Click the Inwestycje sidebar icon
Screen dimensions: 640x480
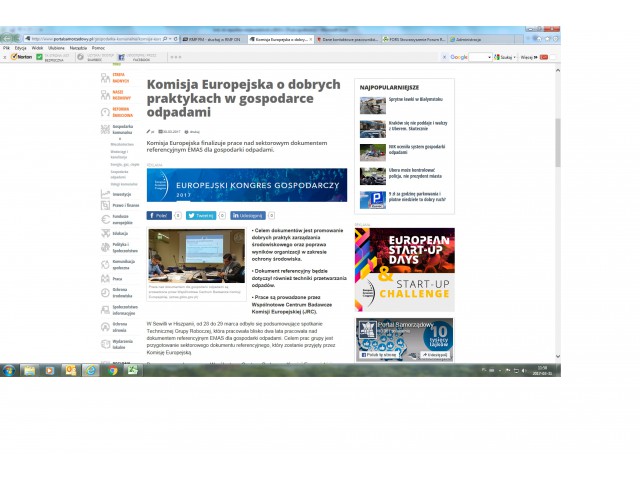pyautogui.click(x=105, y=194)
